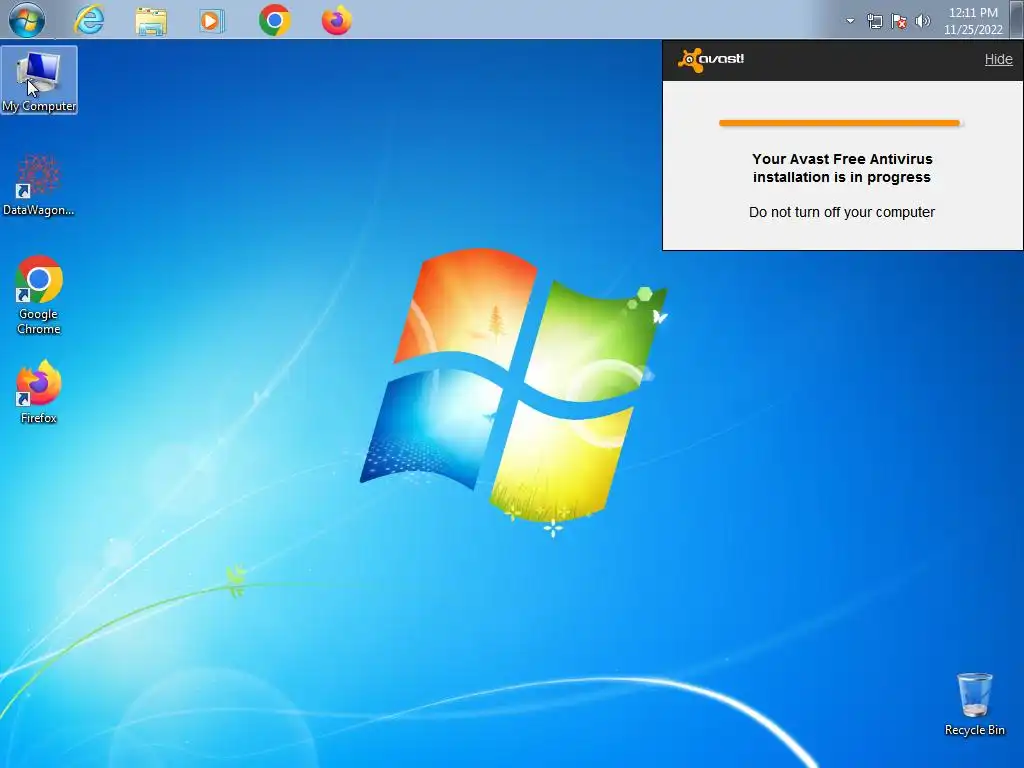
Task: Open the clock showing 12:11 PM
Action: point(973,21)
